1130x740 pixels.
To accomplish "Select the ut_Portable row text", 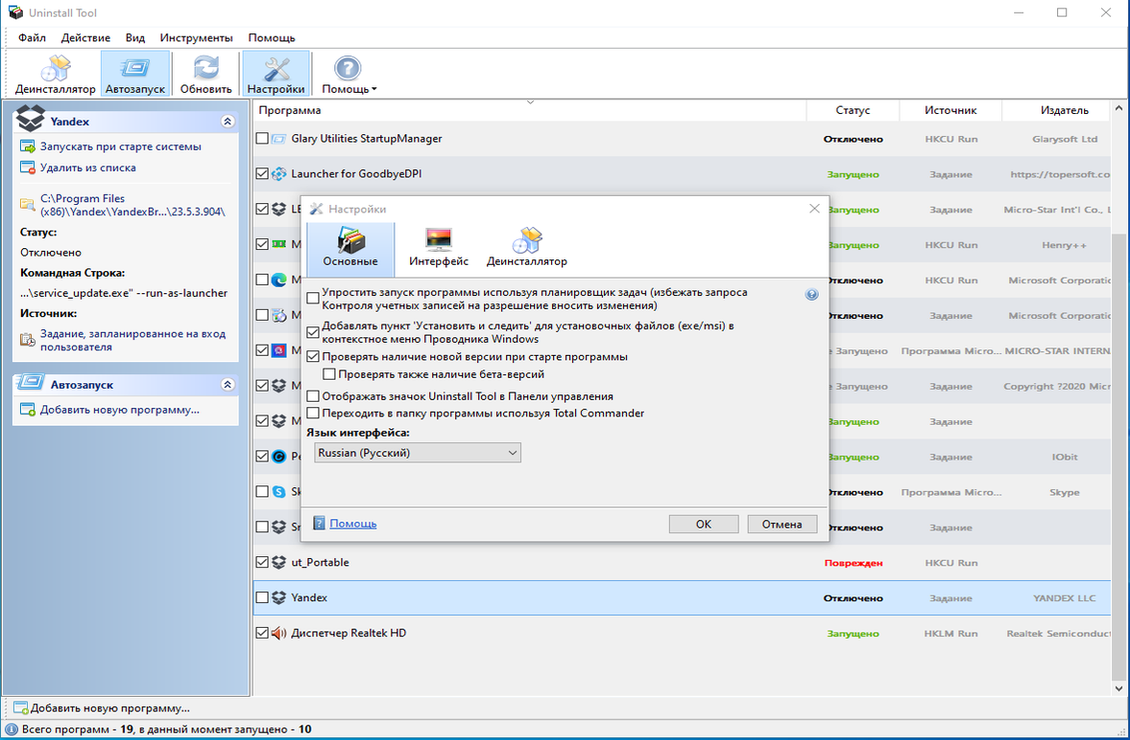I will [320, 562].
